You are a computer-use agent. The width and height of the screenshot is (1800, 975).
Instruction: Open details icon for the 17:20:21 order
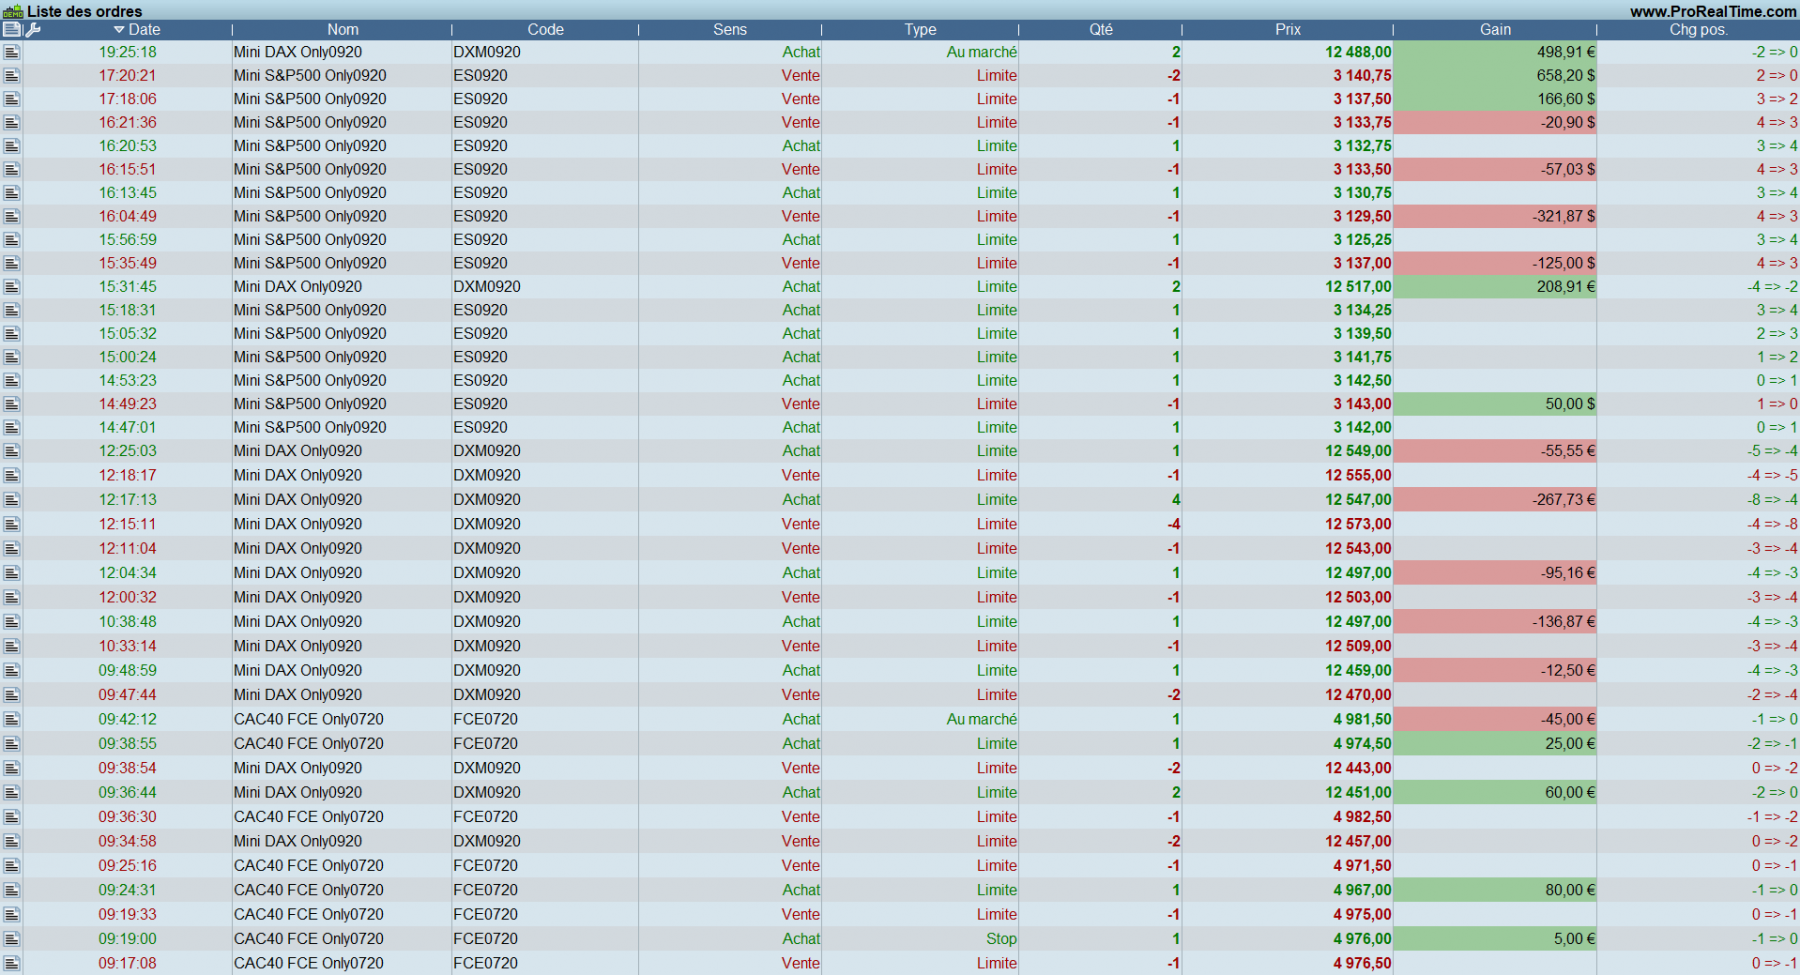tap(12, 75)
